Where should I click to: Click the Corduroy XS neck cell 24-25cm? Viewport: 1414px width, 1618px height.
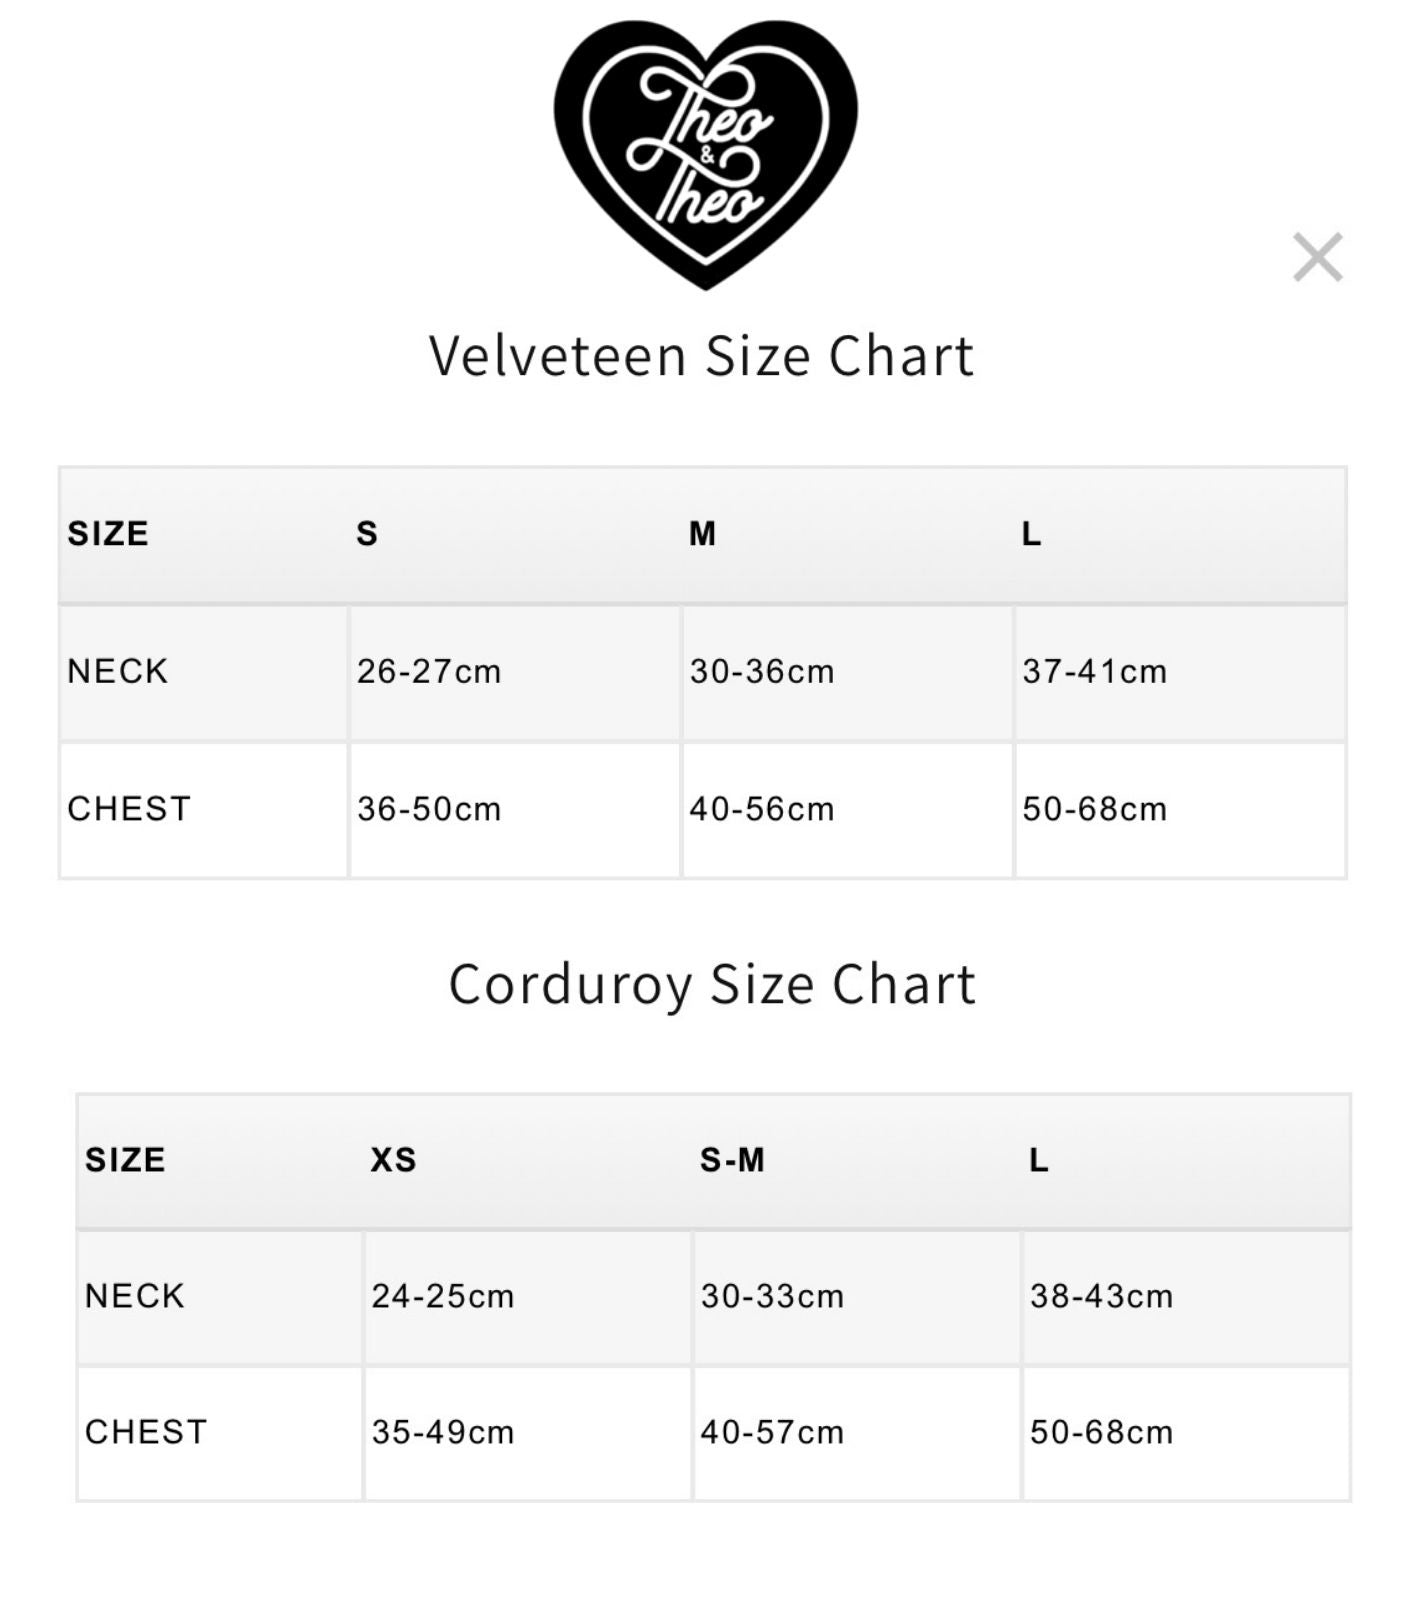coord(528,1297)
